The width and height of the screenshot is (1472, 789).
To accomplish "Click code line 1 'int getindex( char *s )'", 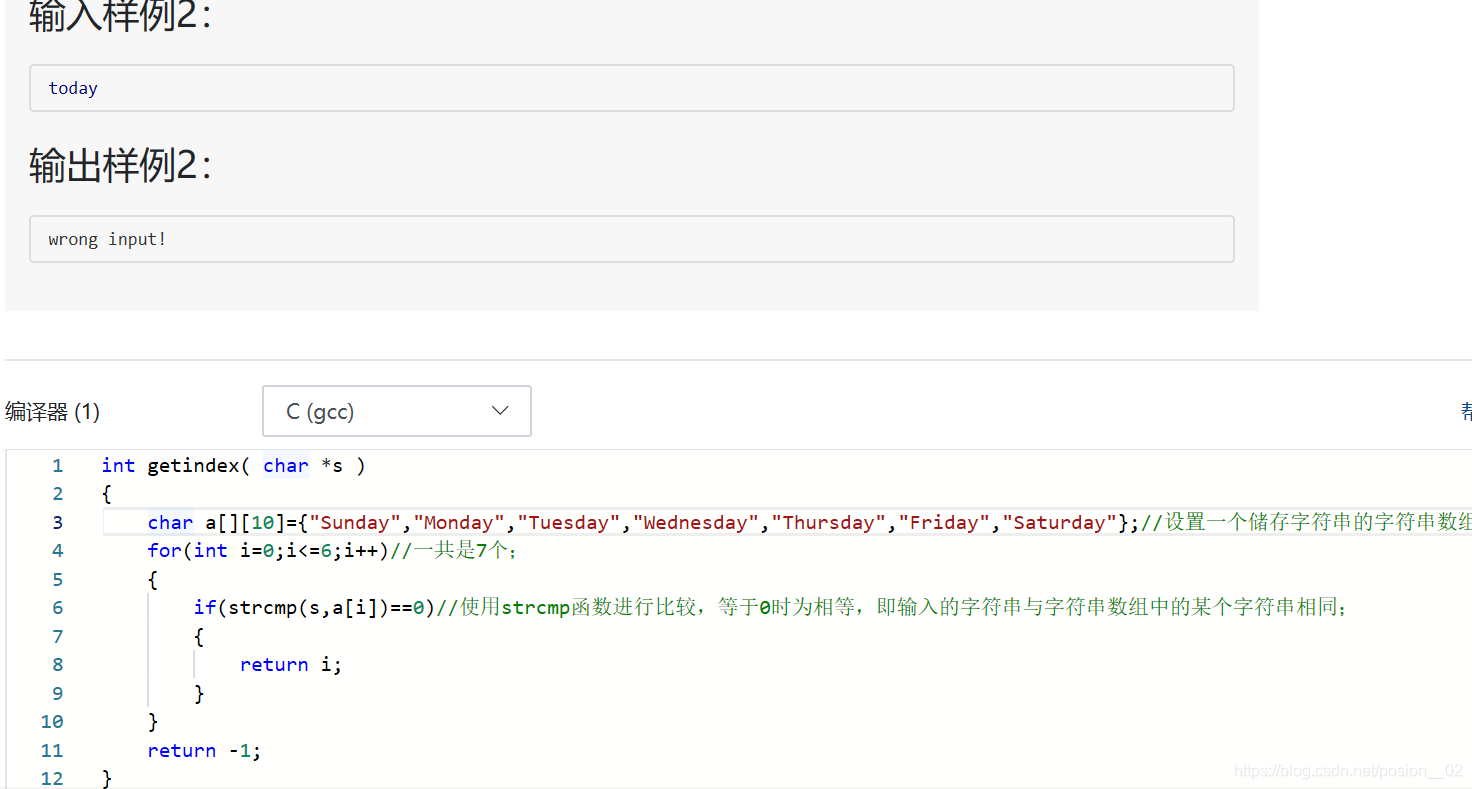I will 234,465.
